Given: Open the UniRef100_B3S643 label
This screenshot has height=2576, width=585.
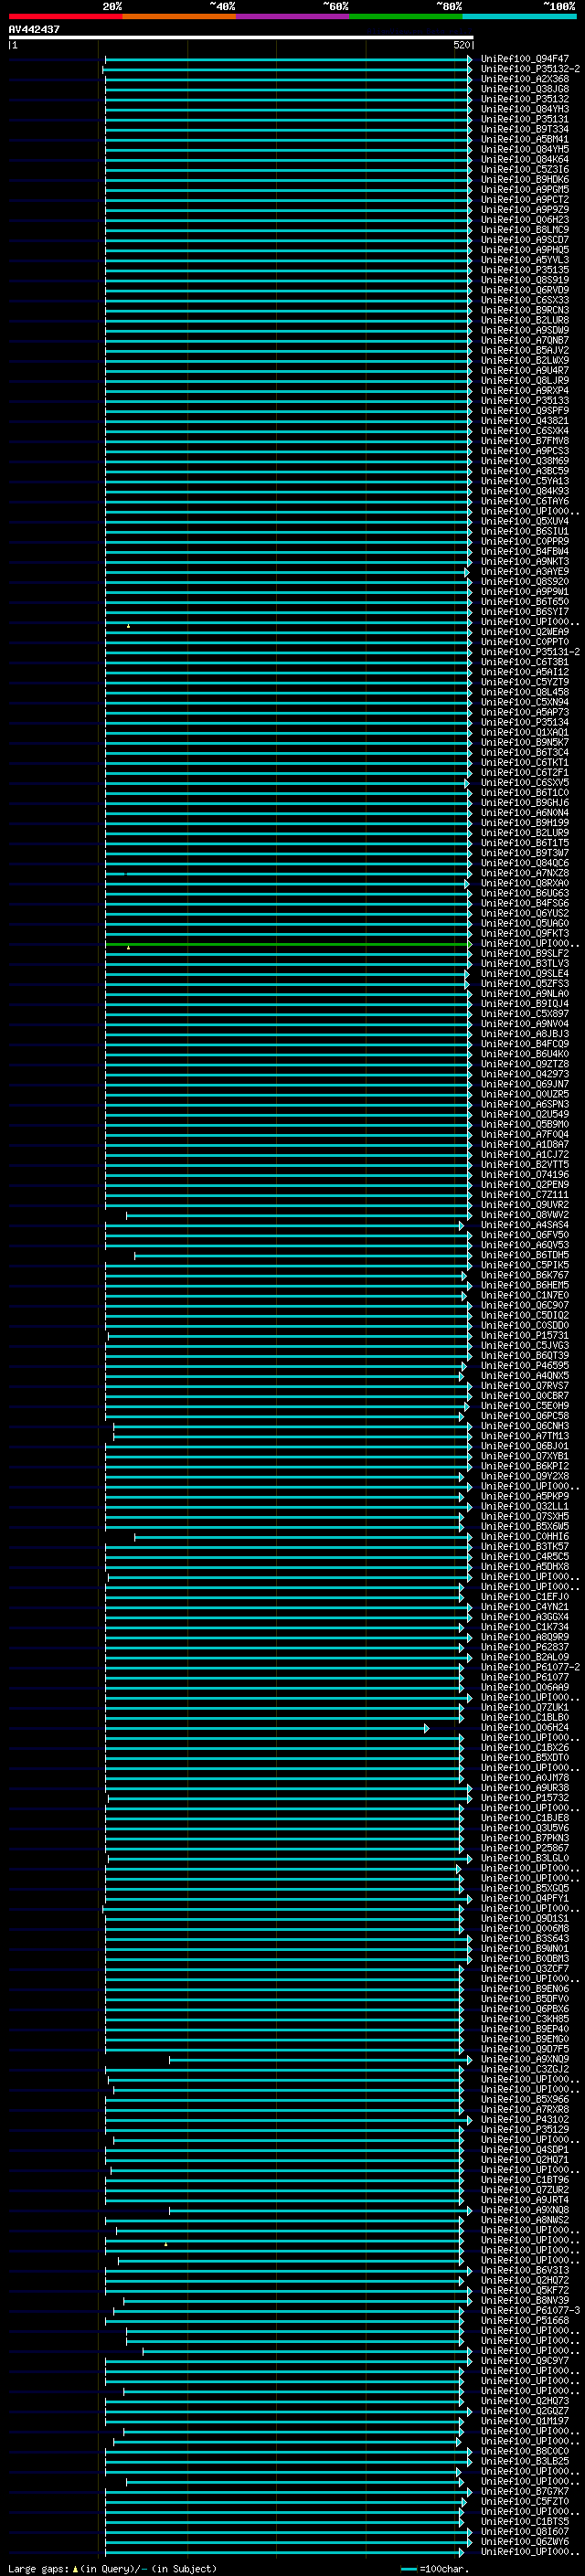Looking at the screenshot, I should [525, 1938].
